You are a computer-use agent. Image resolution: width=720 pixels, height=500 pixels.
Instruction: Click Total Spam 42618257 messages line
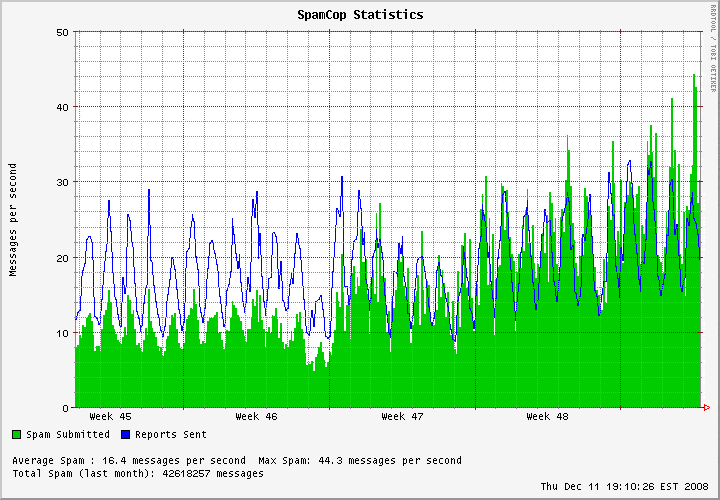coord(138,473)
